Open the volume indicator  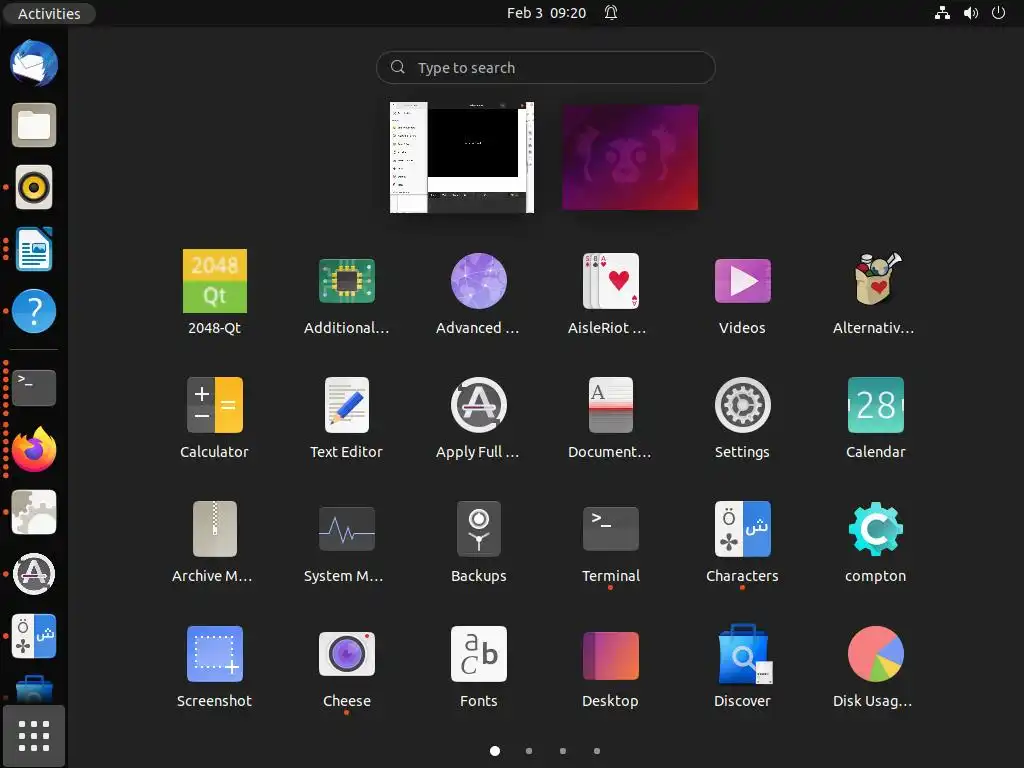click(970, 13)
